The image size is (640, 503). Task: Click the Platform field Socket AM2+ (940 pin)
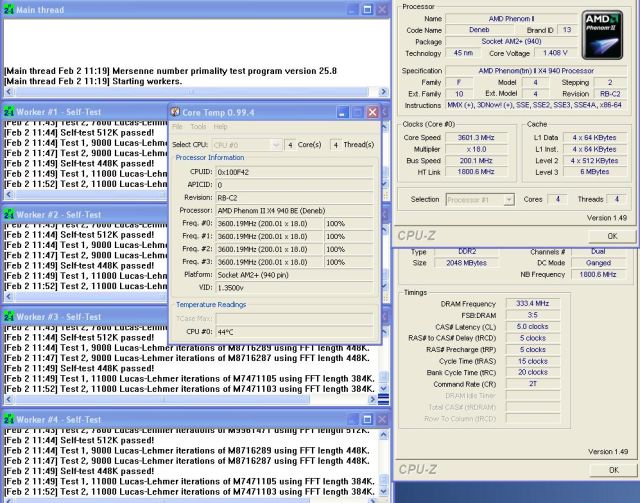coord(294,275)
